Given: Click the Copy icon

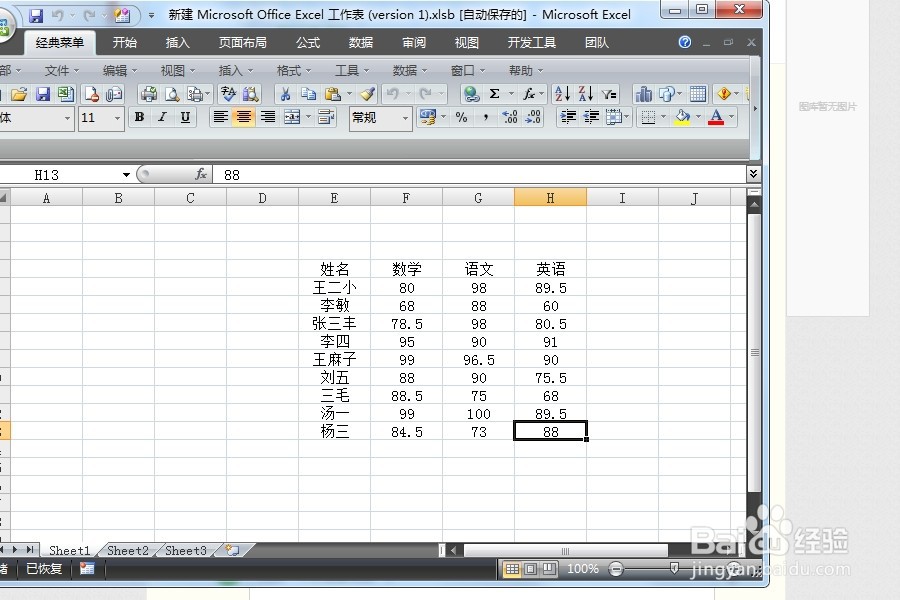Looking at the screenshot, I should (309, 94).
